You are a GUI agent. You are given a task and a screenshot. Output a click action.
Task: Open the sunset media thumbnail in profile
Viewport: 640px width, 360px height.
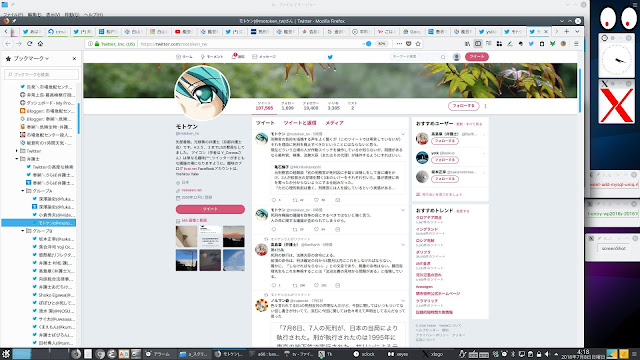[x=234, y=236]
